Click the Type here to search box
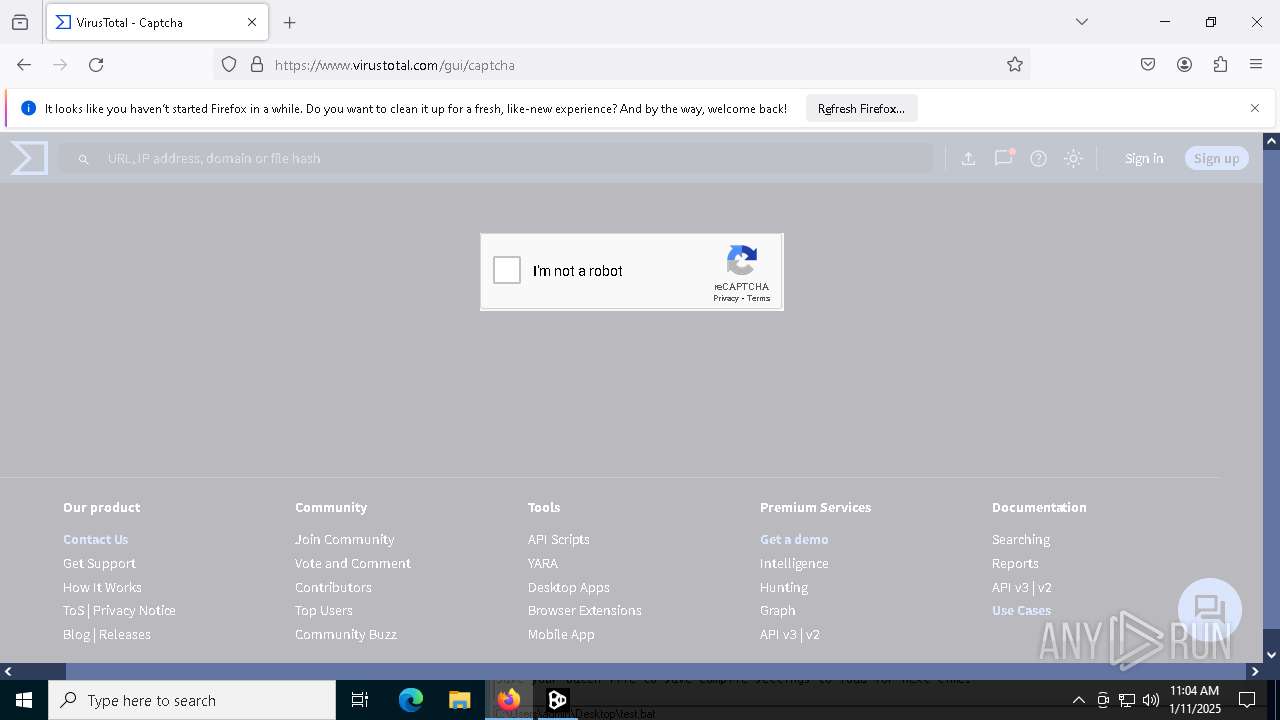Image resolution: width=1280 pixels, height=720 pixels. (192, 700)
